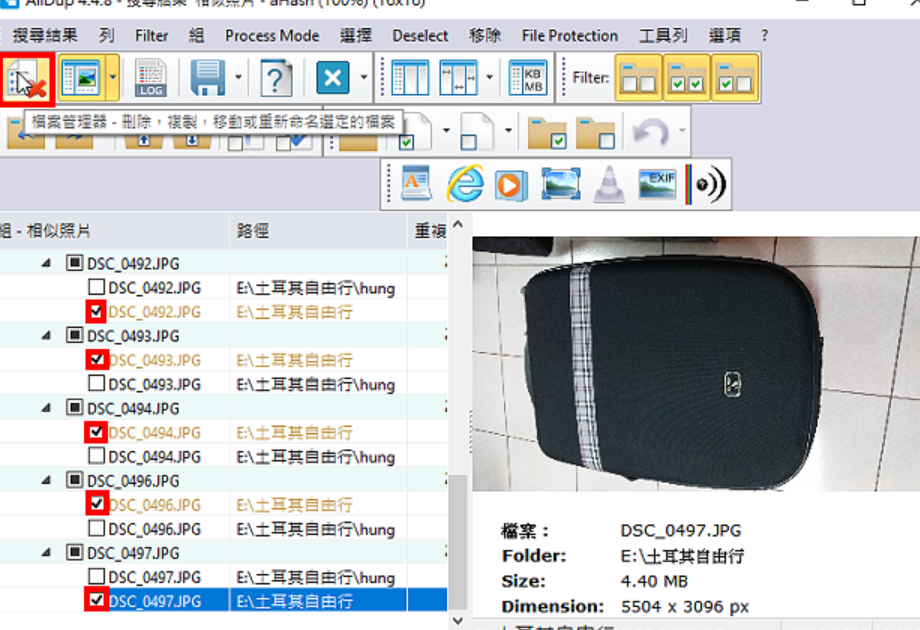Image resolution: width=920 pixels, height=630 pixels.
Task: Open the EXIF viewer icon
Action: click(657, 184)
